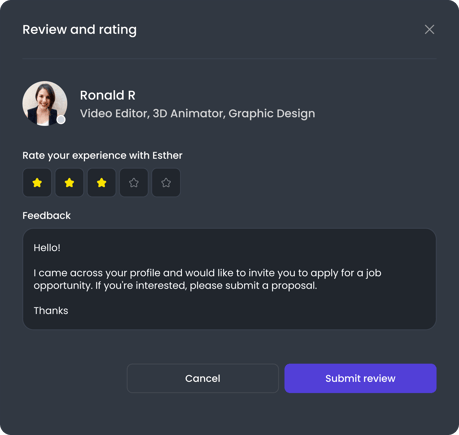Viewport: 459px width, 435px height.
Task: Place cursor after Hello! in feedback
Action: pos(61,248)
